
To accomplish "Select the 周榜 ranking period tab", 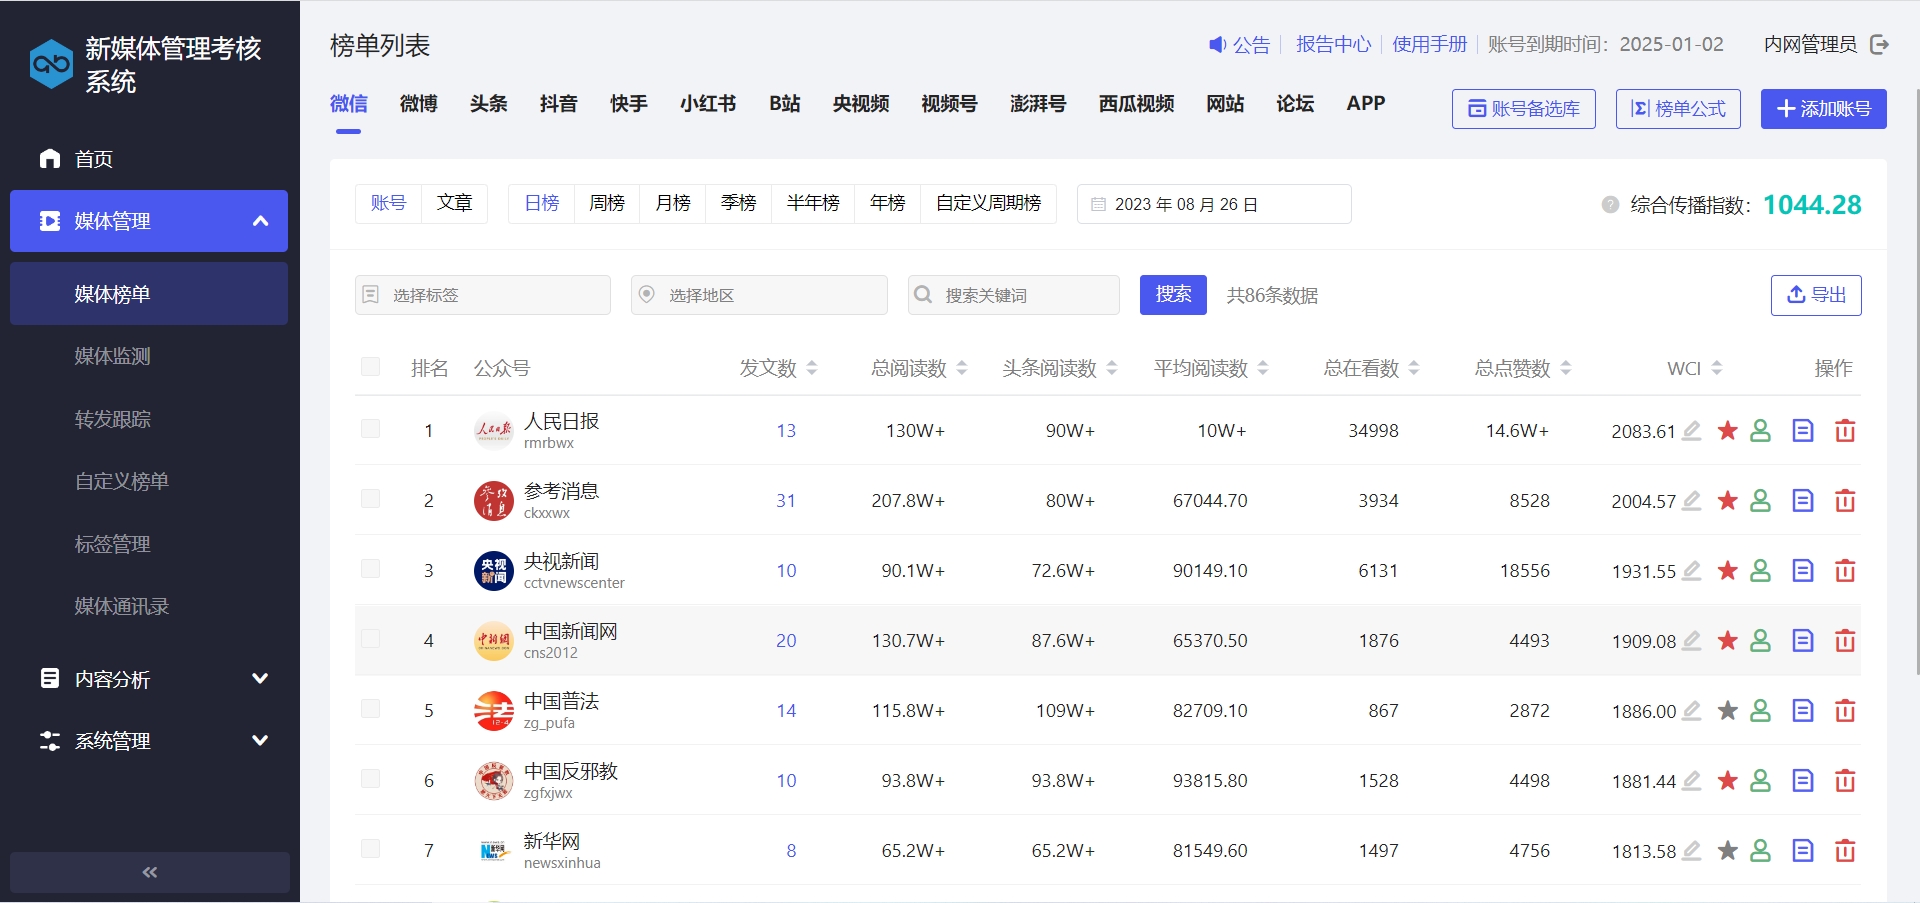I will click(607, 204).
